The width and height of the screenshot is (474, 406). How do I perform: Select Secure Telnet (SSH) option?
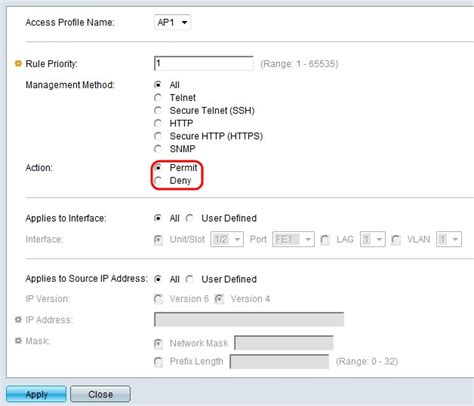click(158, 110)
